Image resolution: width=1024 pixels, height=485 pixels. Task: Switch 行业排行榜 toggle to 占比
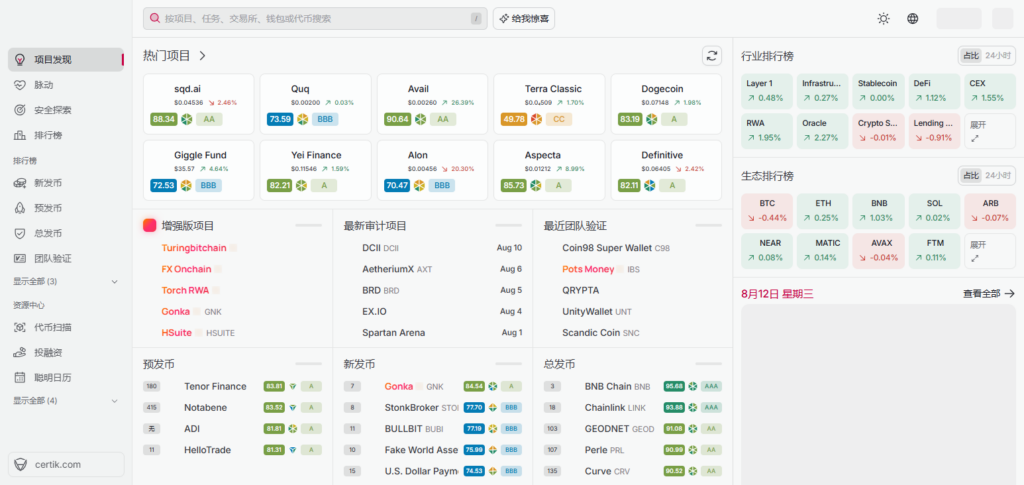[x=970, y=56]
